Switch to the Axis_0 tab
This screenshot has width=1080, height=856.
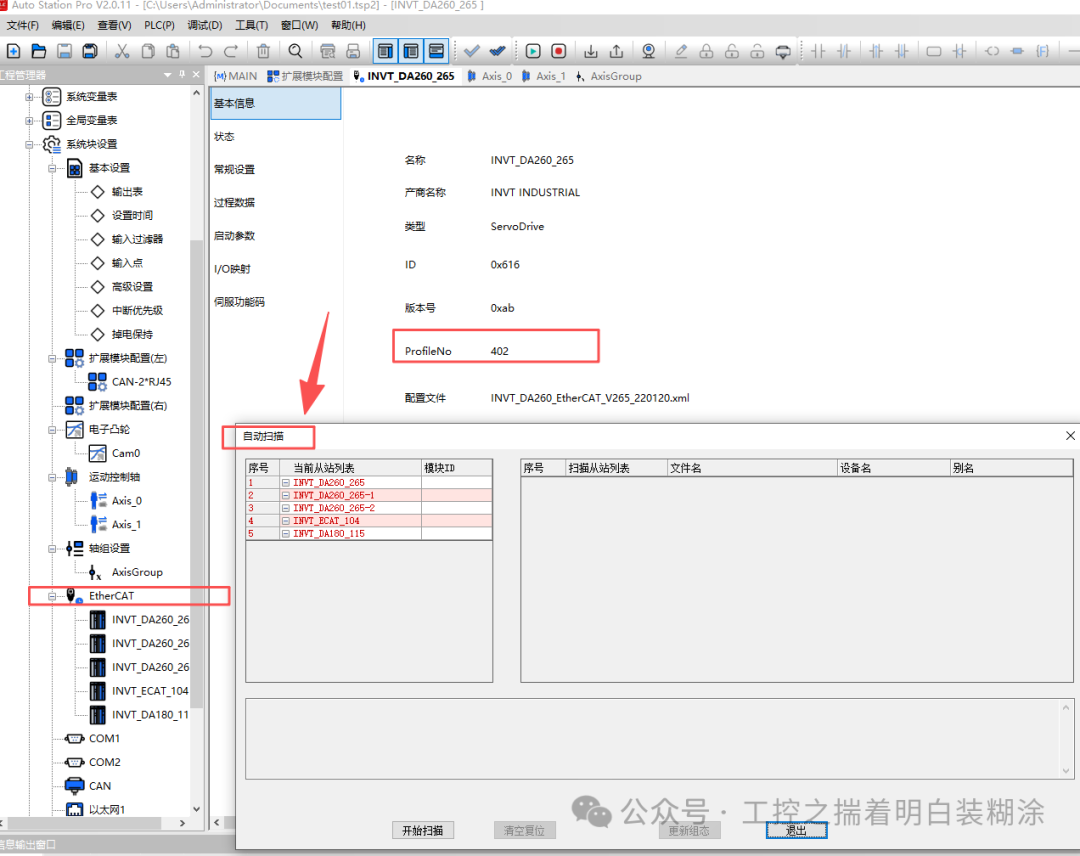click(x=490, y=76)
